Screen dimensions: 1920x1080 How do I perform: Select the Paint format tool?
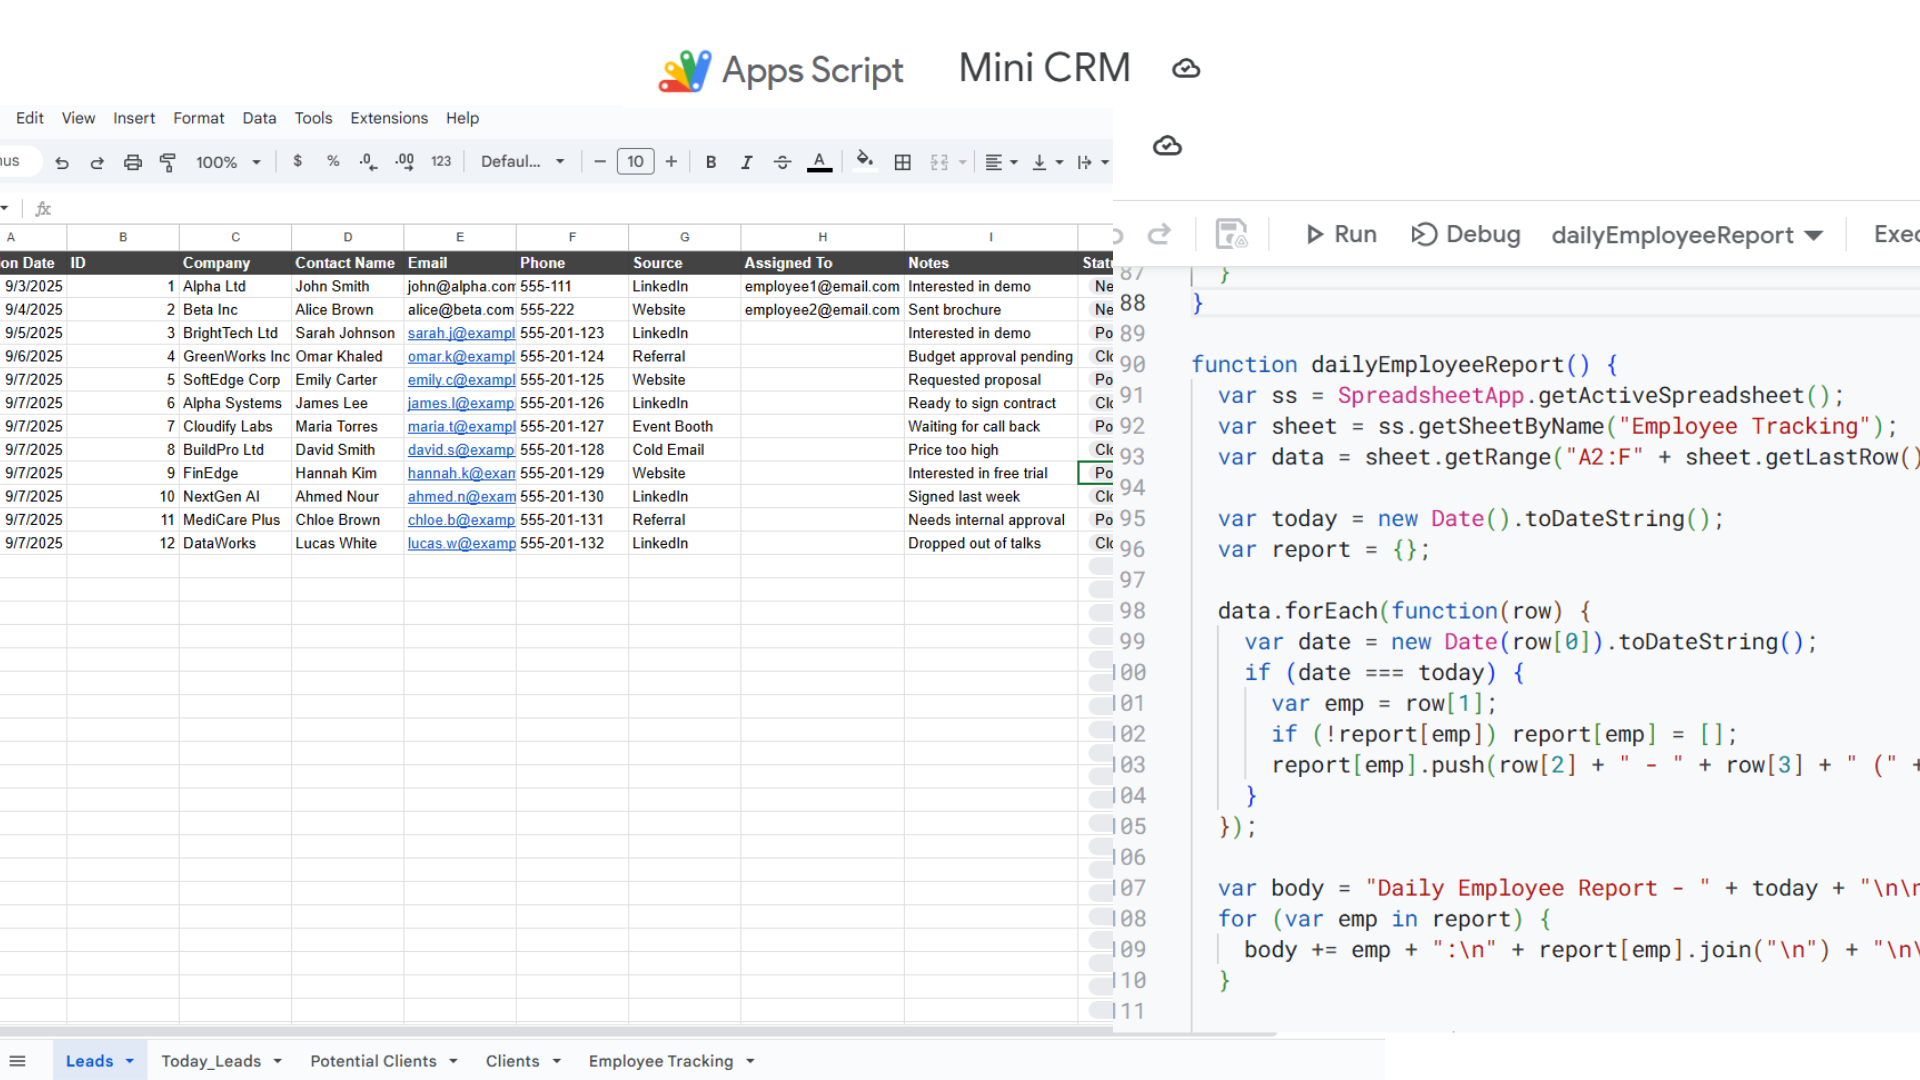pyautogui.click(x=167, y=161)
